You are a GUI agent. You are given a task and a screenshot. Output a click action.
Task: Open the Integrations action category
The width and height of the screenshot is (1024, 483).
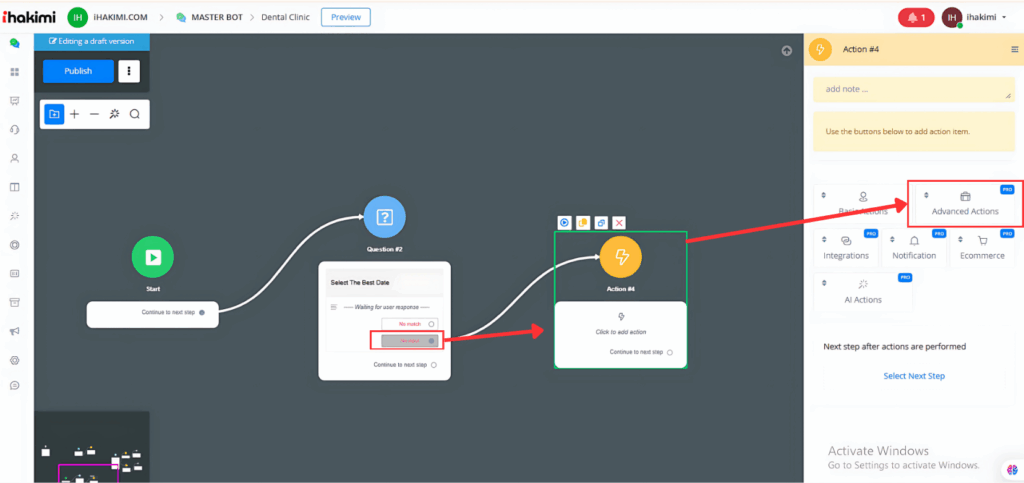[846, 248]
